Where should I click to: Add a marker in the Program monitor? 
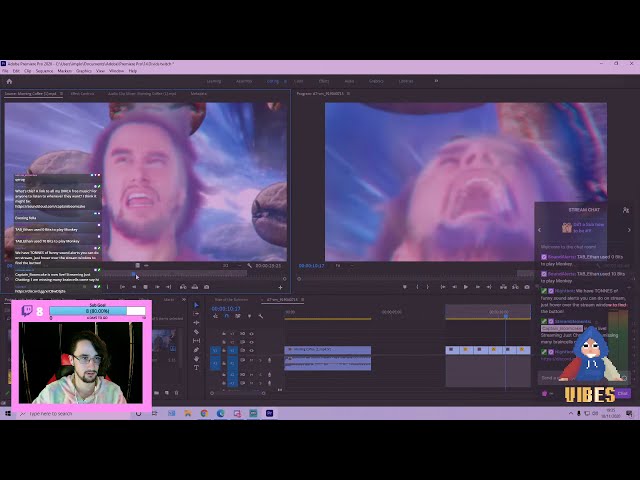click(x=404, y=287)
